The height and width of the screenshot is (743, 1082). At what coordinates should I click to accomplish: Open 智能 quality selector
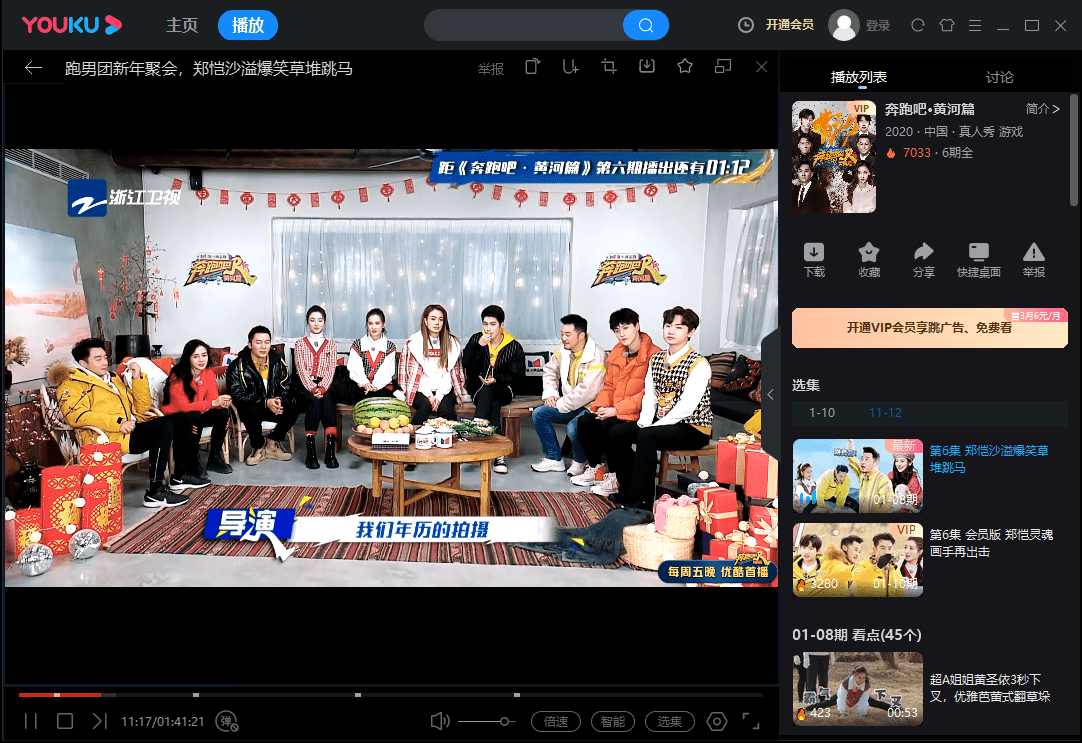(613, 721)
